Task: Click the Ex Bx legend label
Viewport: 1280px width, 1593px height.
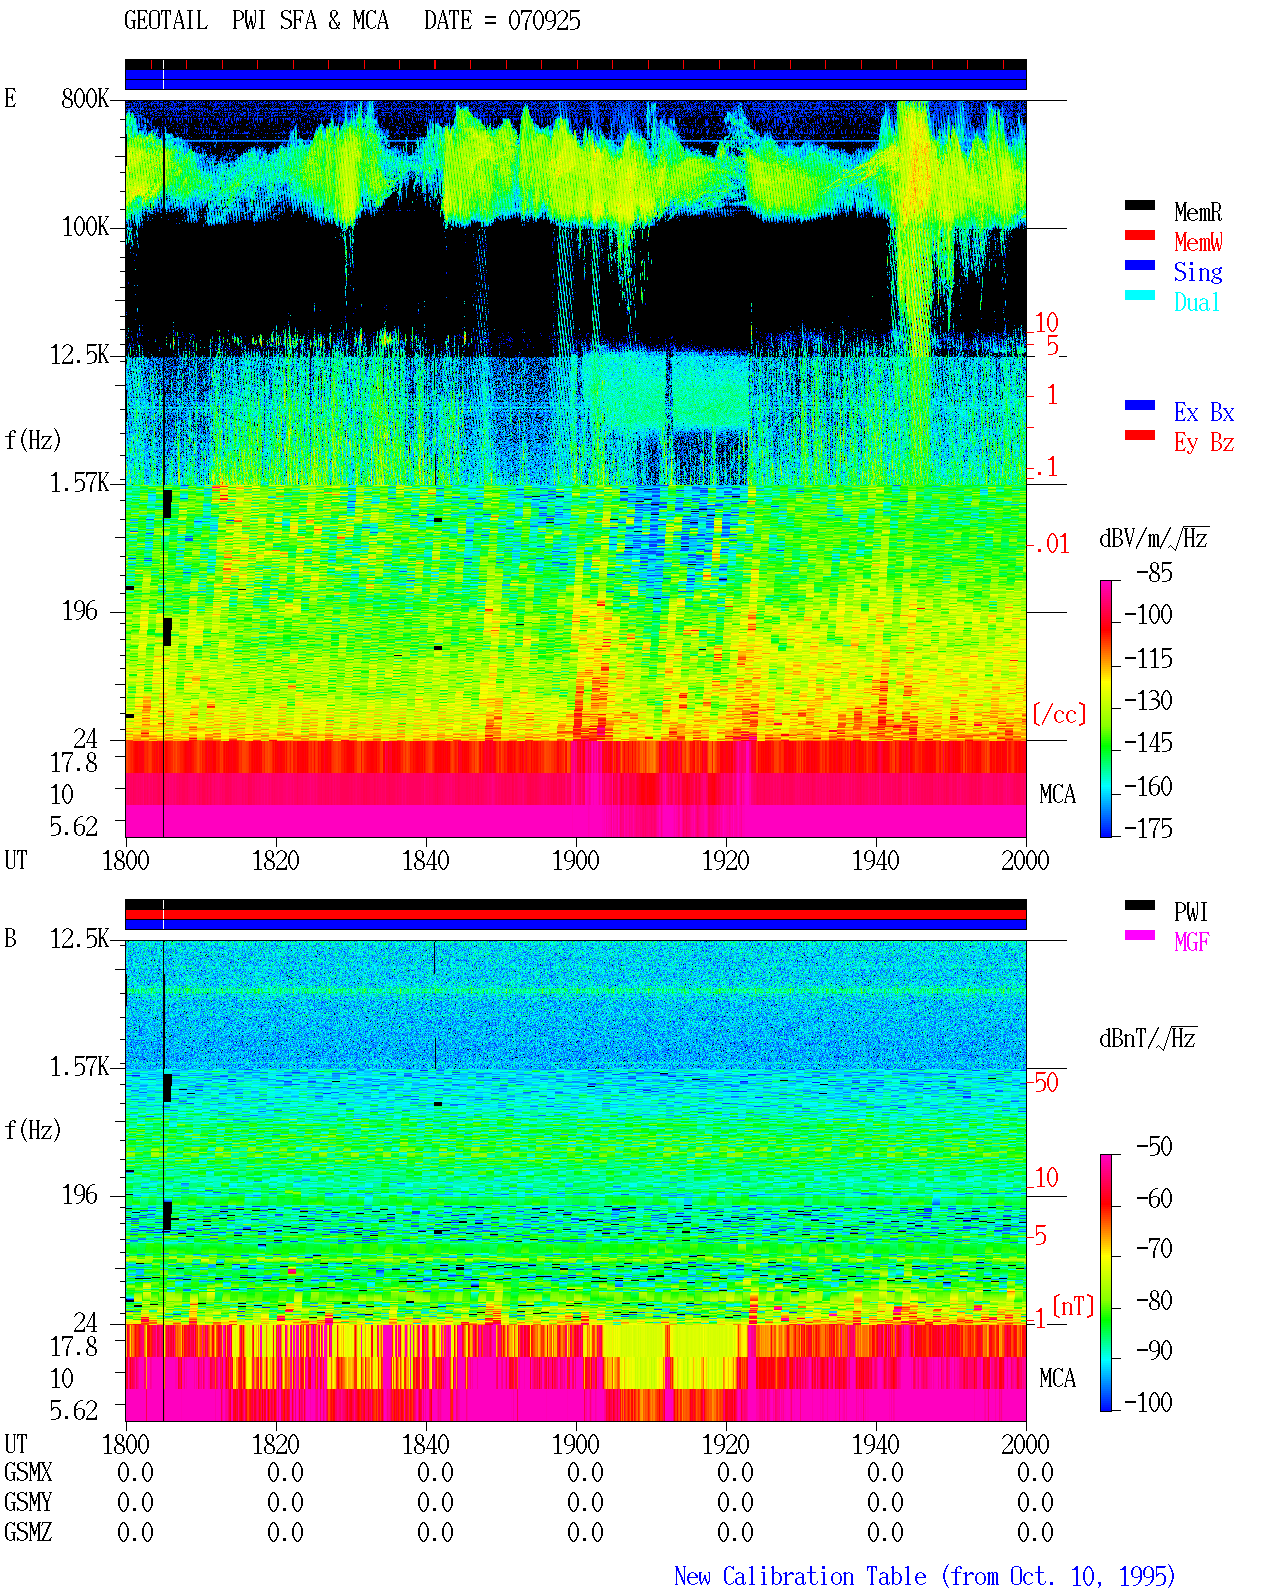Action: 1204,412
